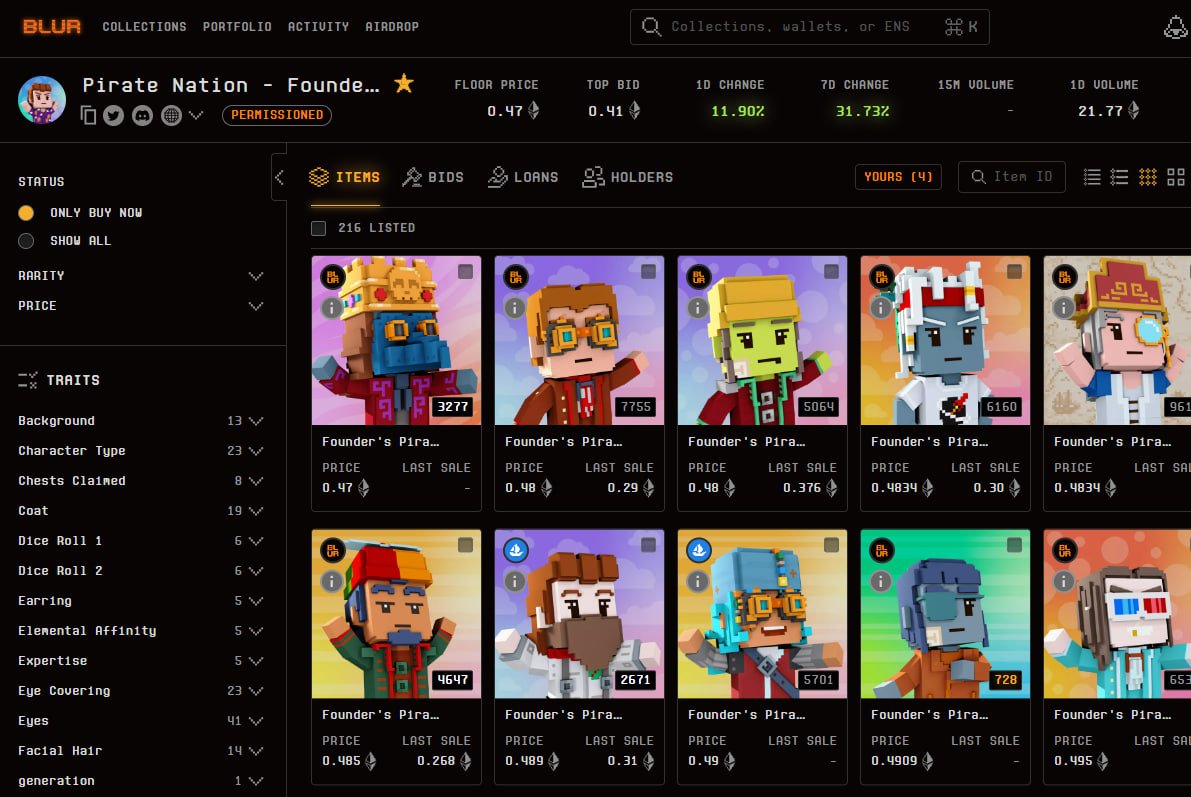
Task: Tick the checkbox on item 7755
Action: [649, 271]
